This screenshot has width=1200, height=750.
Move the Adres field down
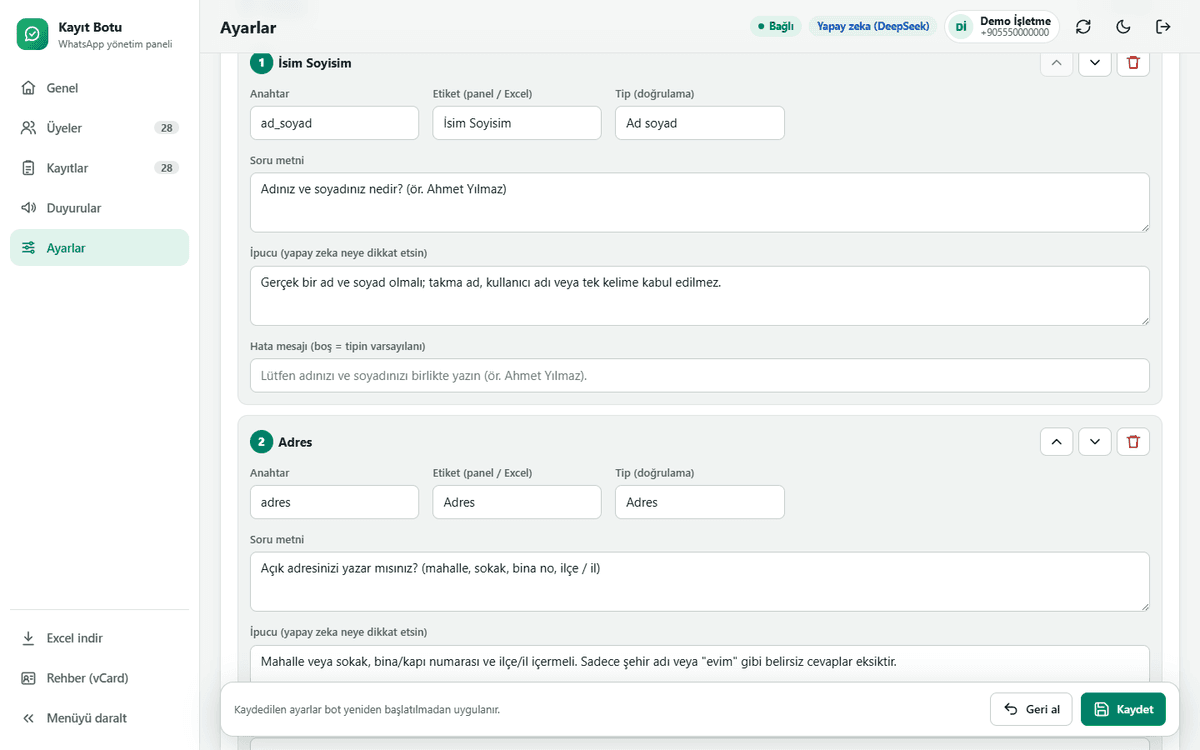[x=1095, y=441]
